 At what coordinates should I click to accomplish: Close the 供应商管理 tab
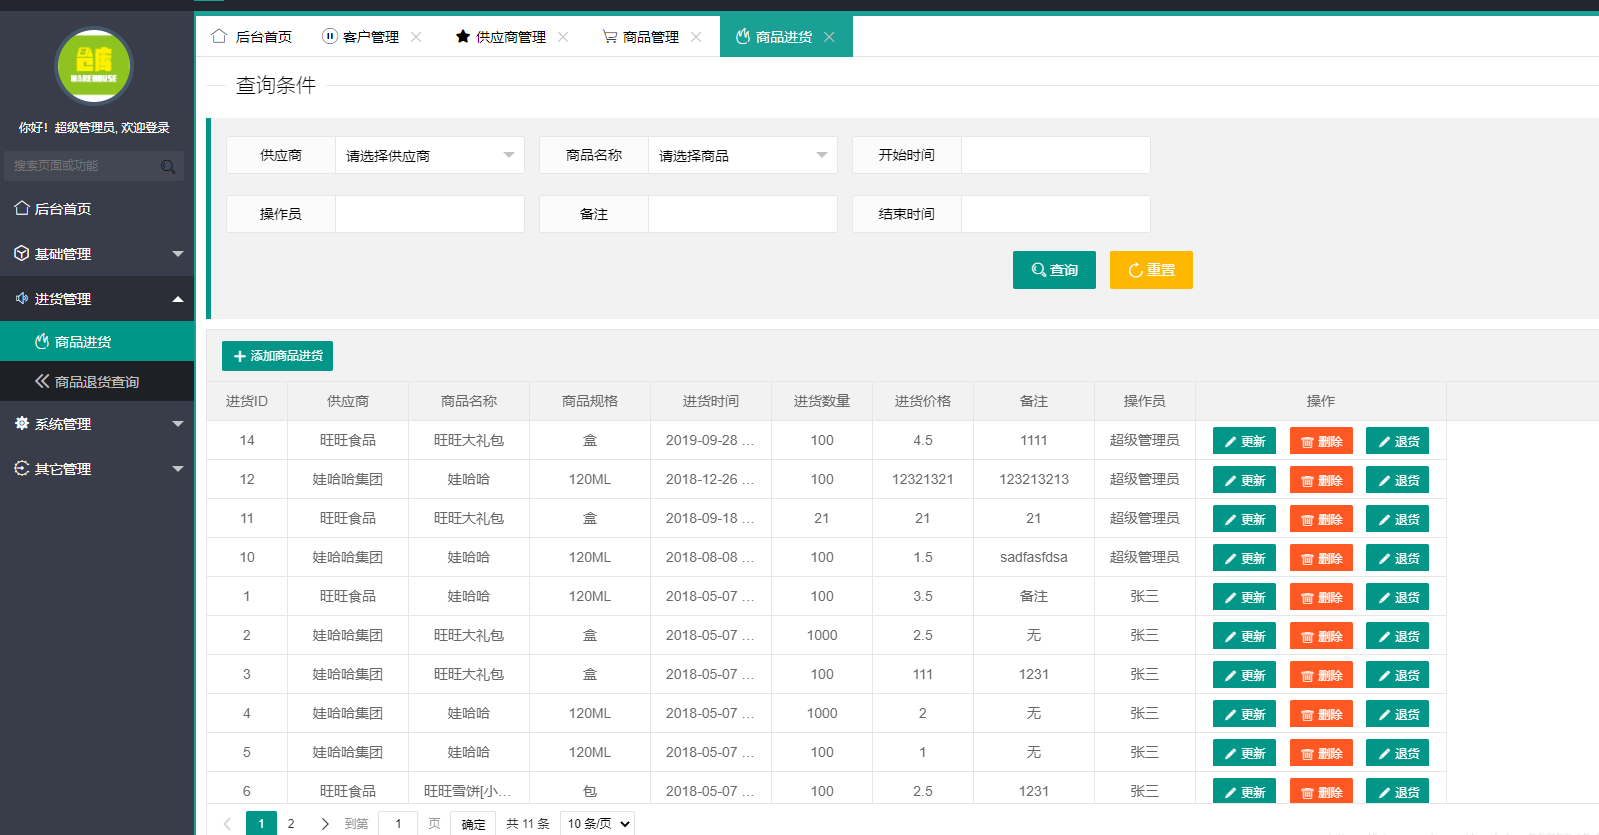coord(563,37)
